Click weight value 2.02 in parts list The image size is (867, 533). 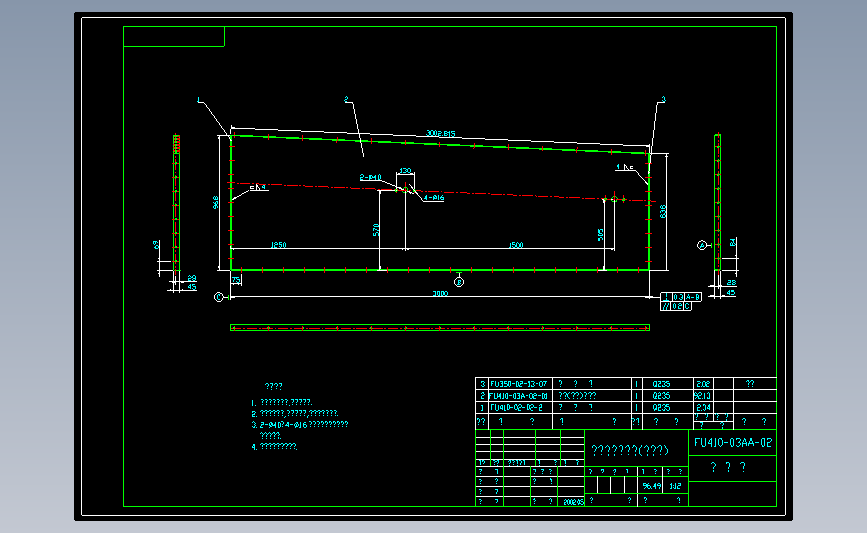point(703,384)
